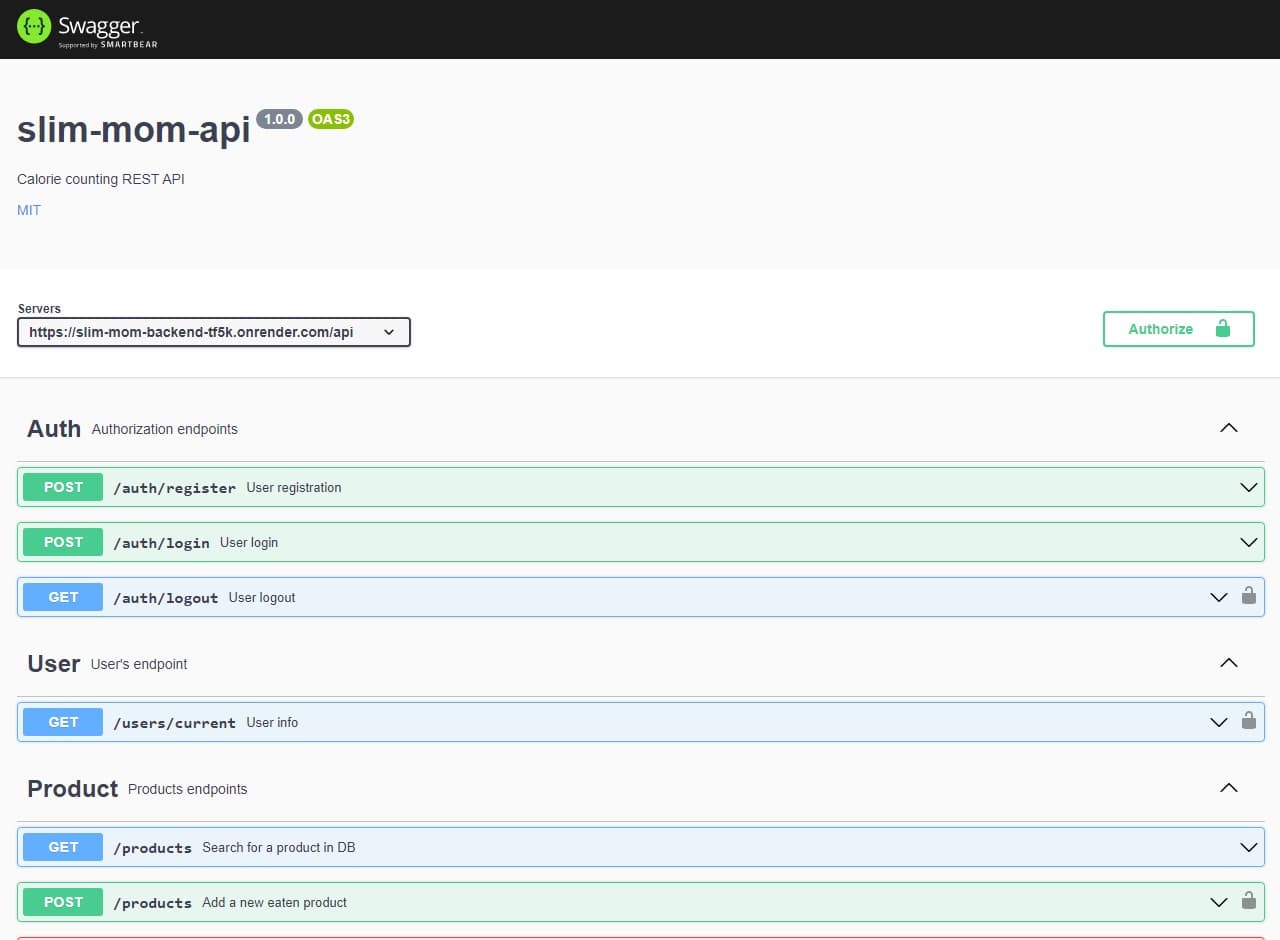Collapse the Auth section
The height and width of the screenshot is (940, 1280).
(x=1229, y=428)
